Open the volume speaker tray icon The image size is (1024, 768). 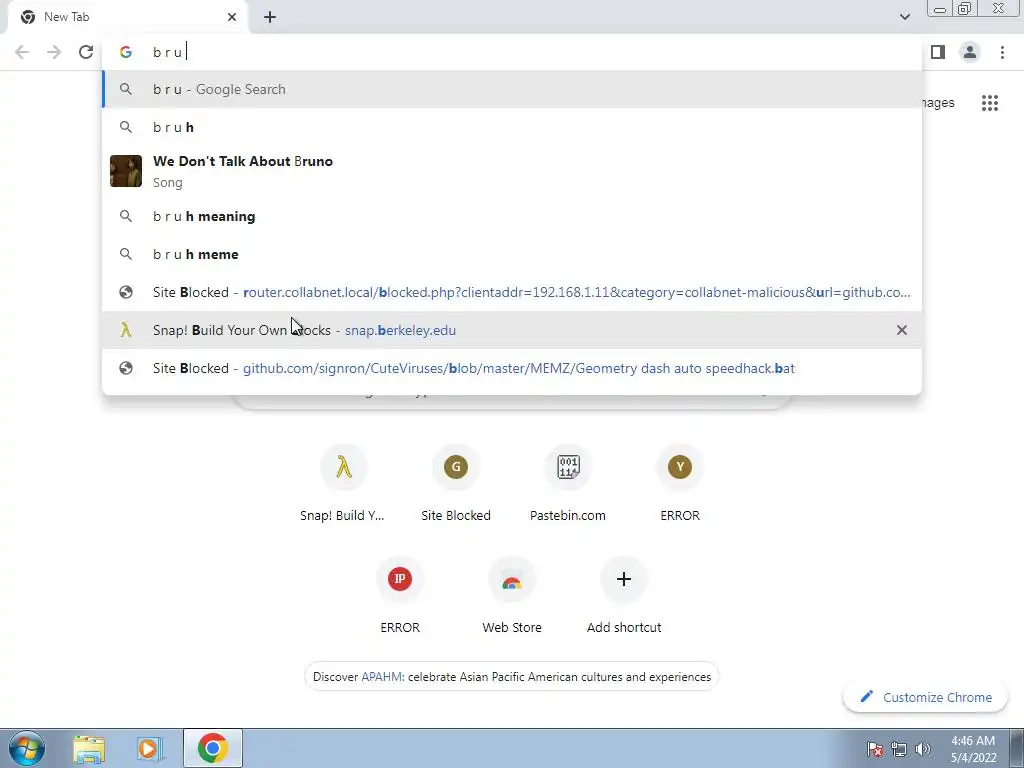point(923,749)
